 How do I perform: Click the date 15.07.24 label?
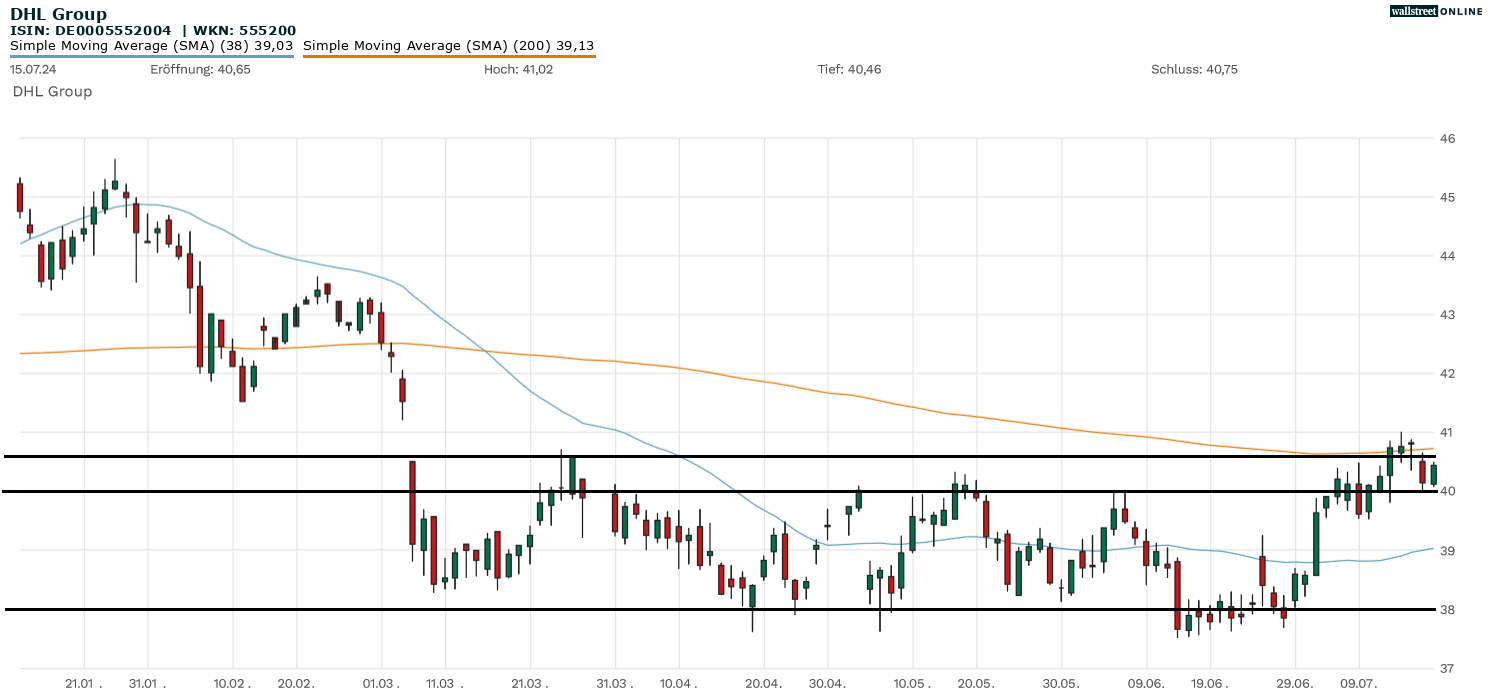pyautogui.click(x=32, y=69)
